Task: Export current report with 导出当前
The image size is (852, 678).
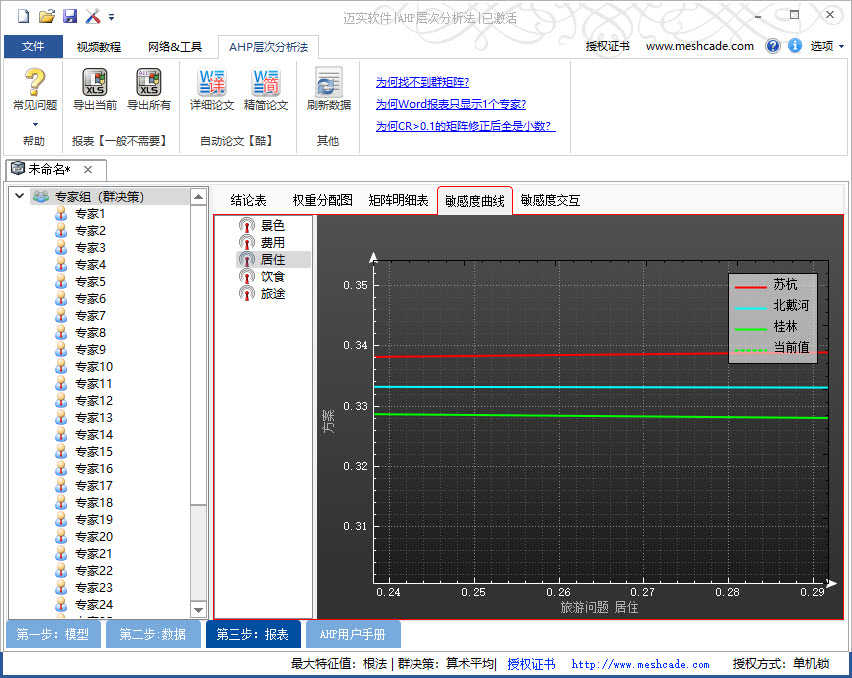Action: pos(95,89)
